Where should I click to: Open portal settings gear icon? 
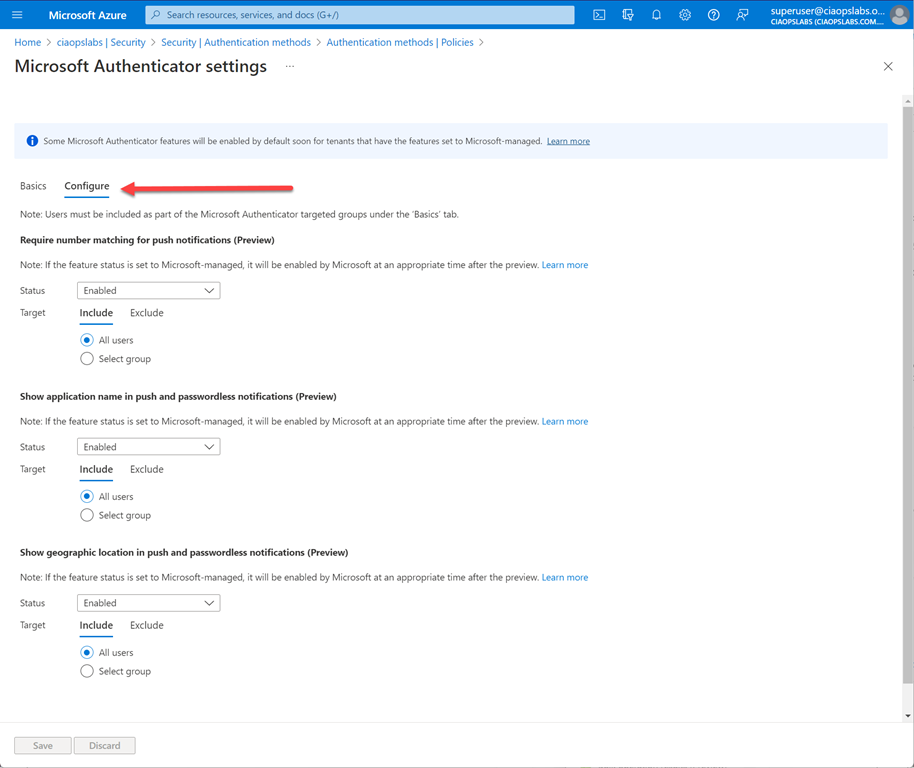[685, 15]
